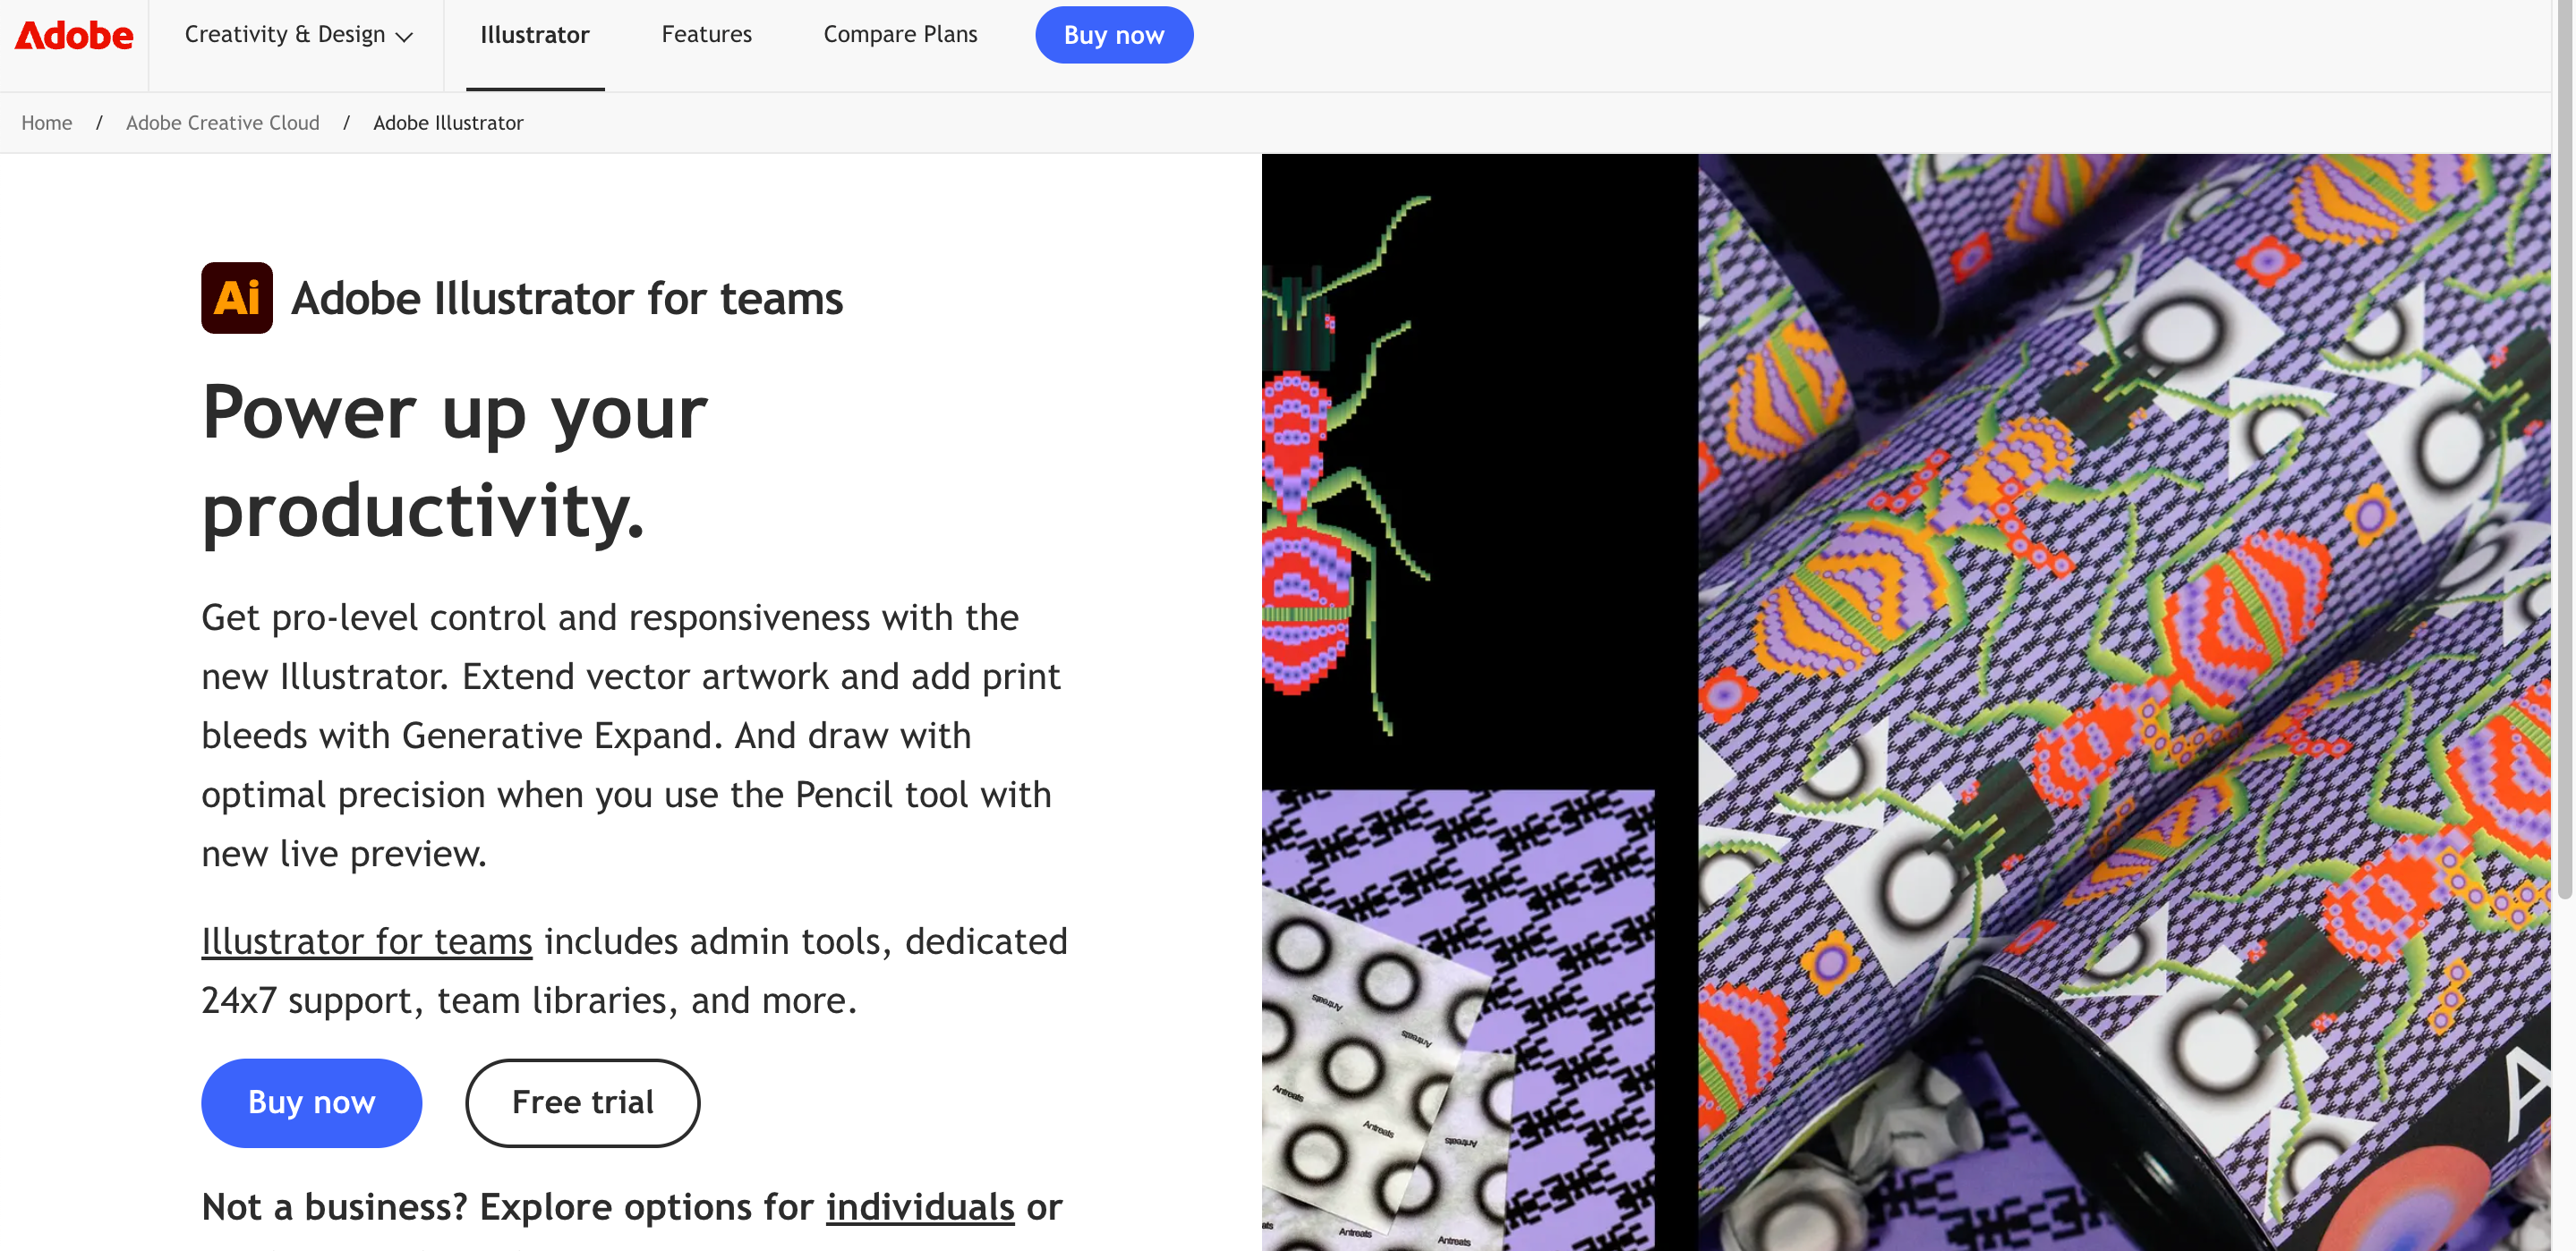Image resolution: width=2576 pixels, height=1251 pixels.
Task: Open the Adobe Creative Cloud breadcrumb
Action: (x=222, y=123)
